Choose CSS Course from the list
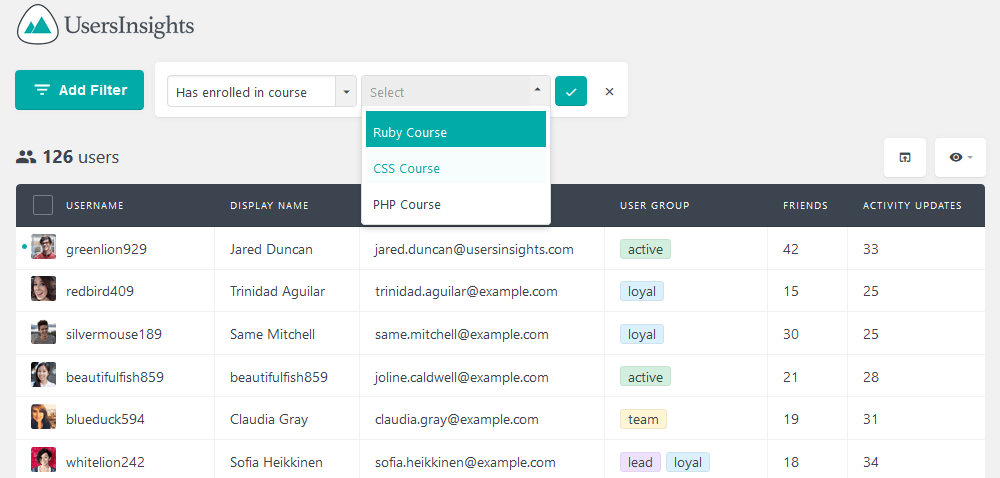Viewport: 1000px width, 478px height. (x=456, y=168)
